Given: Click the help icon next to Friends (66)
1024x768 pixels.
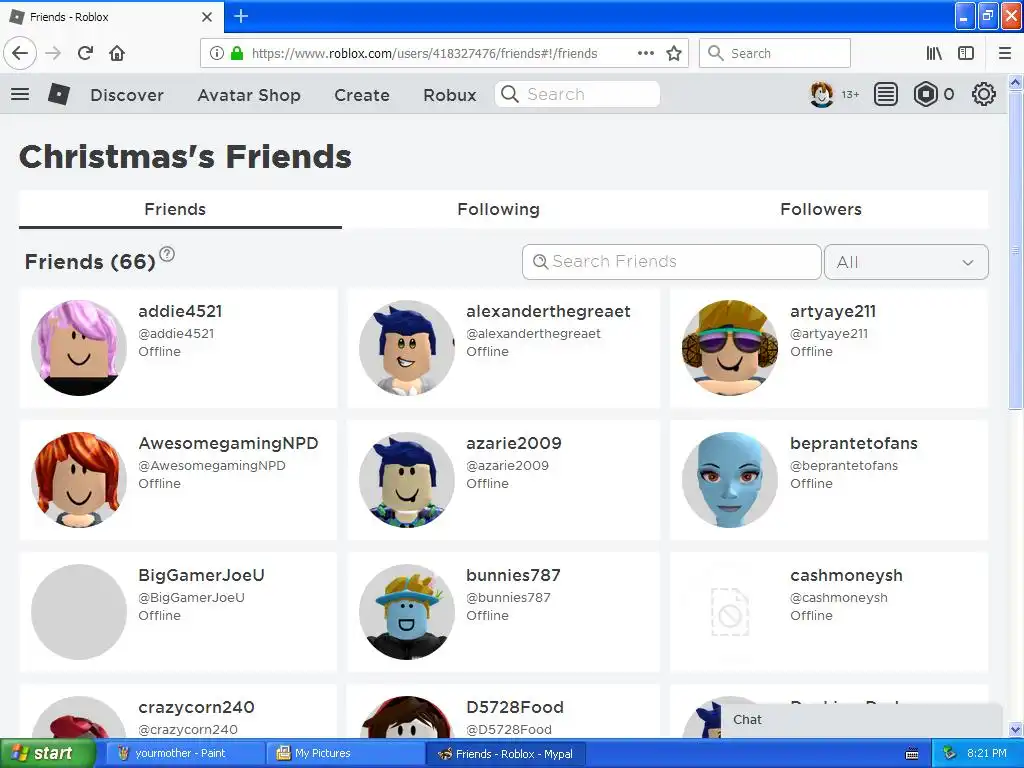Looking at the screenshot, I should 167,254.
